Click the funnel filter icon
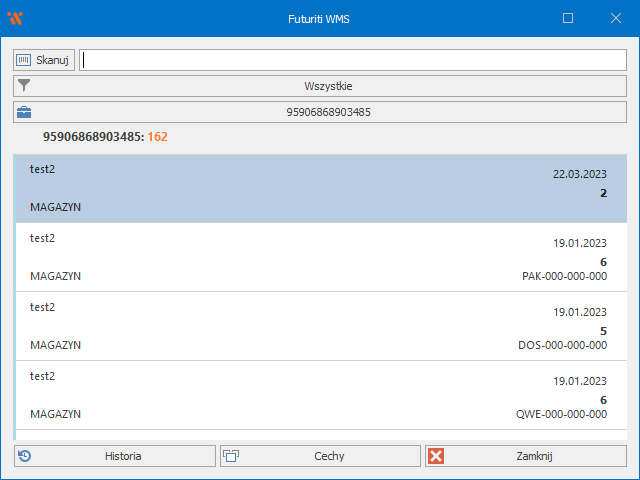 point(25,86)
